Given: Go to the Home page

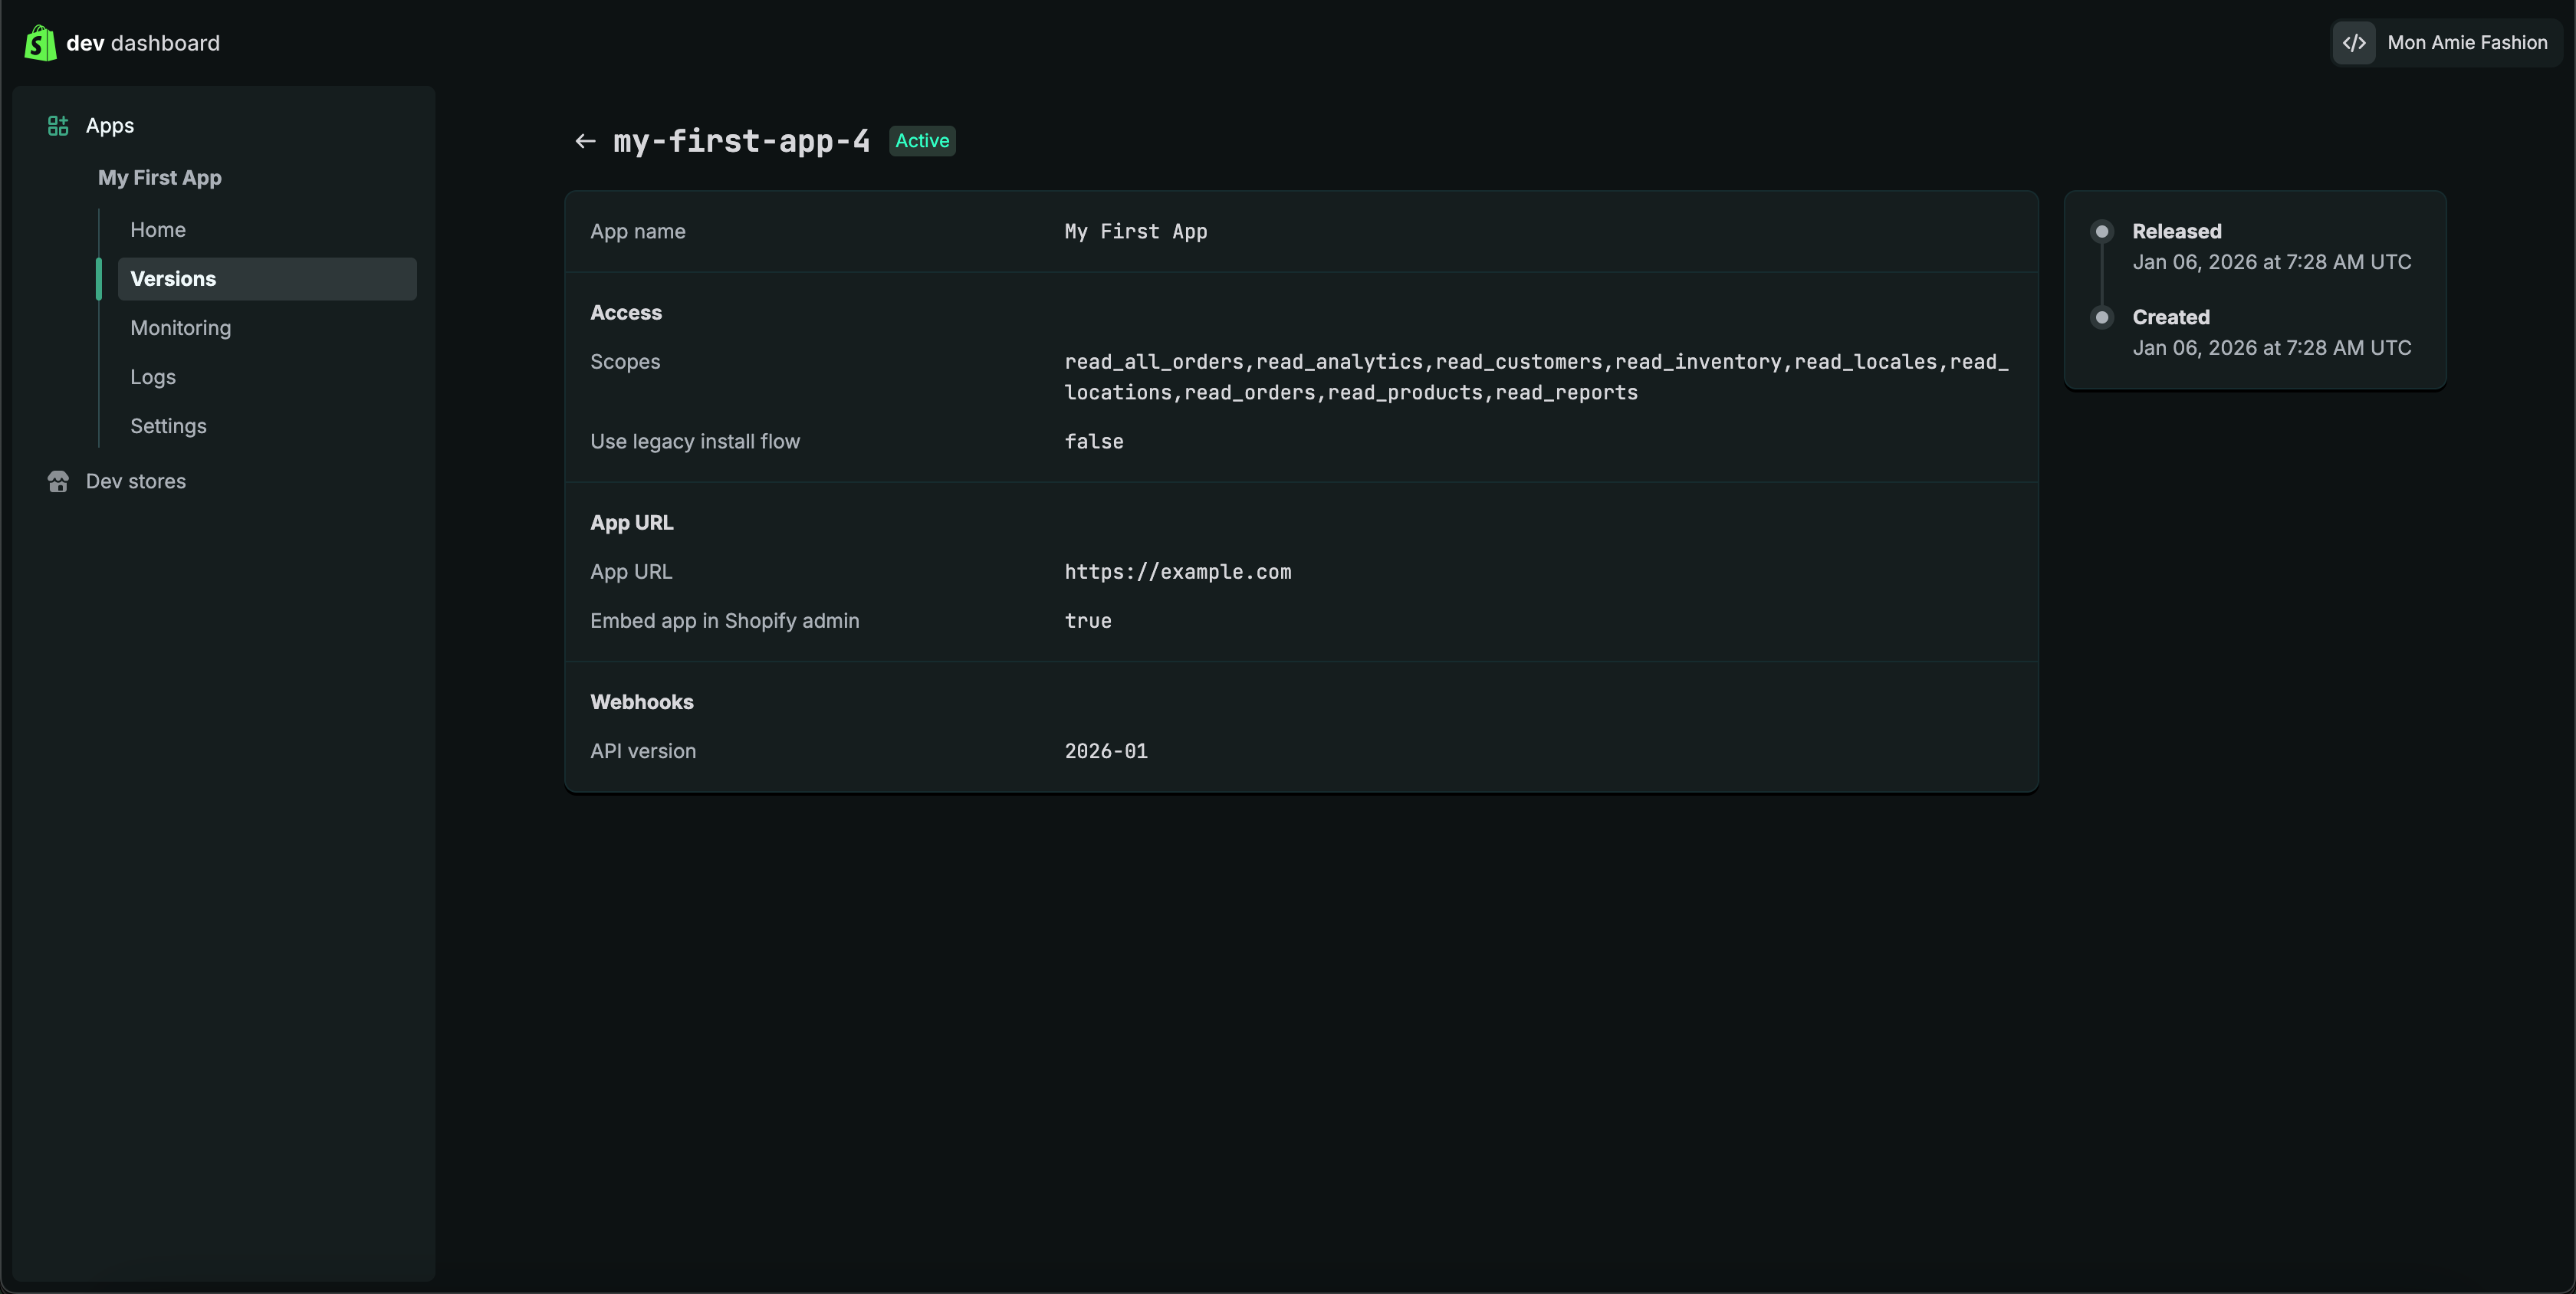Looking at the screenshot, I should coord(158,230).
